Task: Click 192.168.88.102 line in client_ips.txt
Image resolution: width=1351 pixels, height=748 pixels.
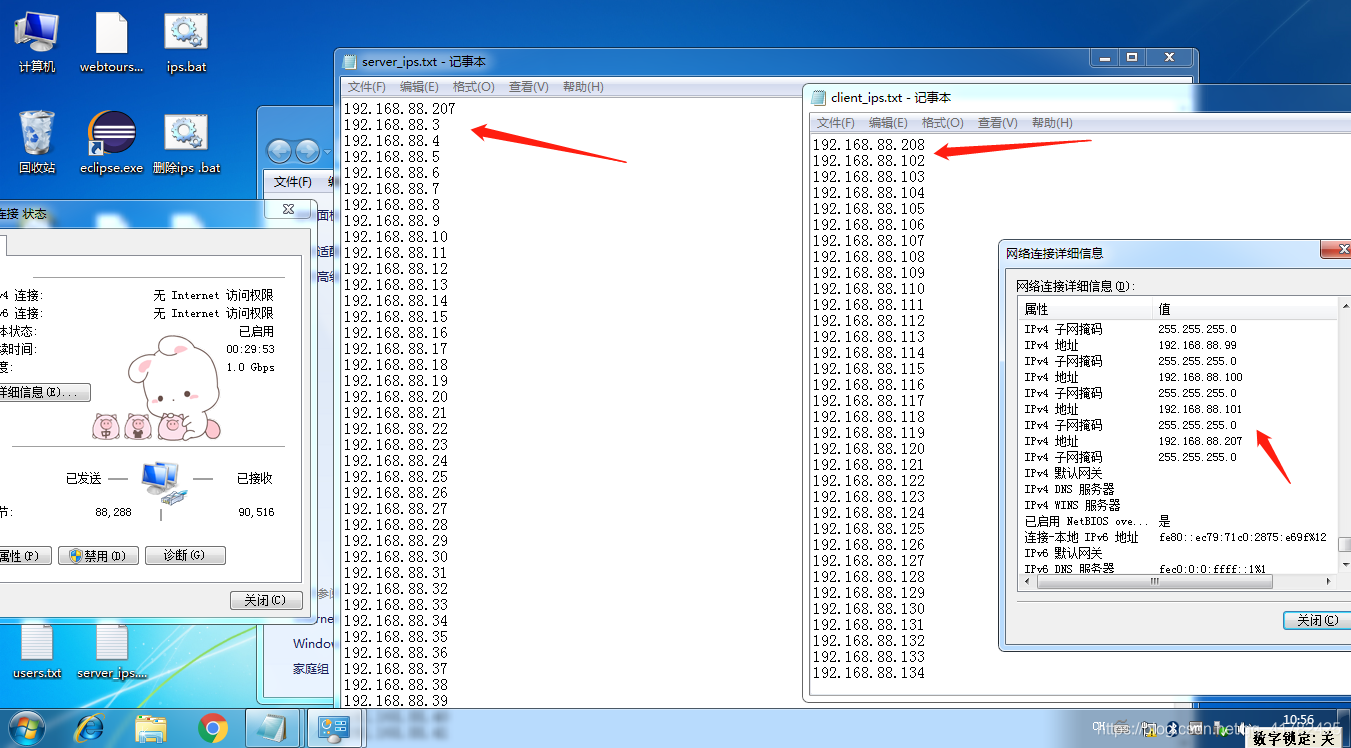Action: 869,160
